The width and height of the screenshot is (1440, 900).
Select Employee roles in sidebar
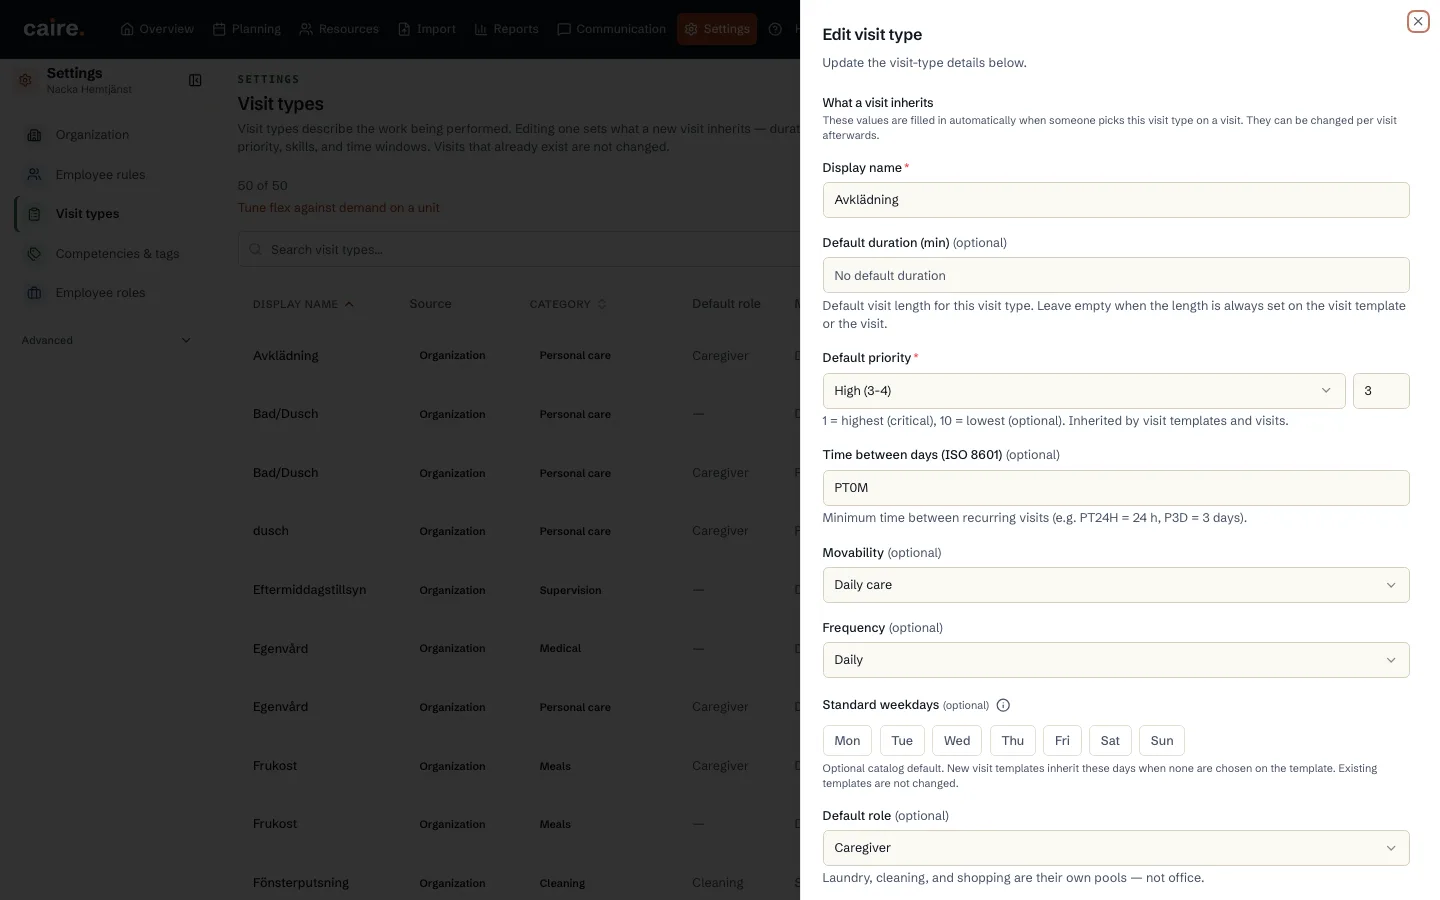pos(106,293)
